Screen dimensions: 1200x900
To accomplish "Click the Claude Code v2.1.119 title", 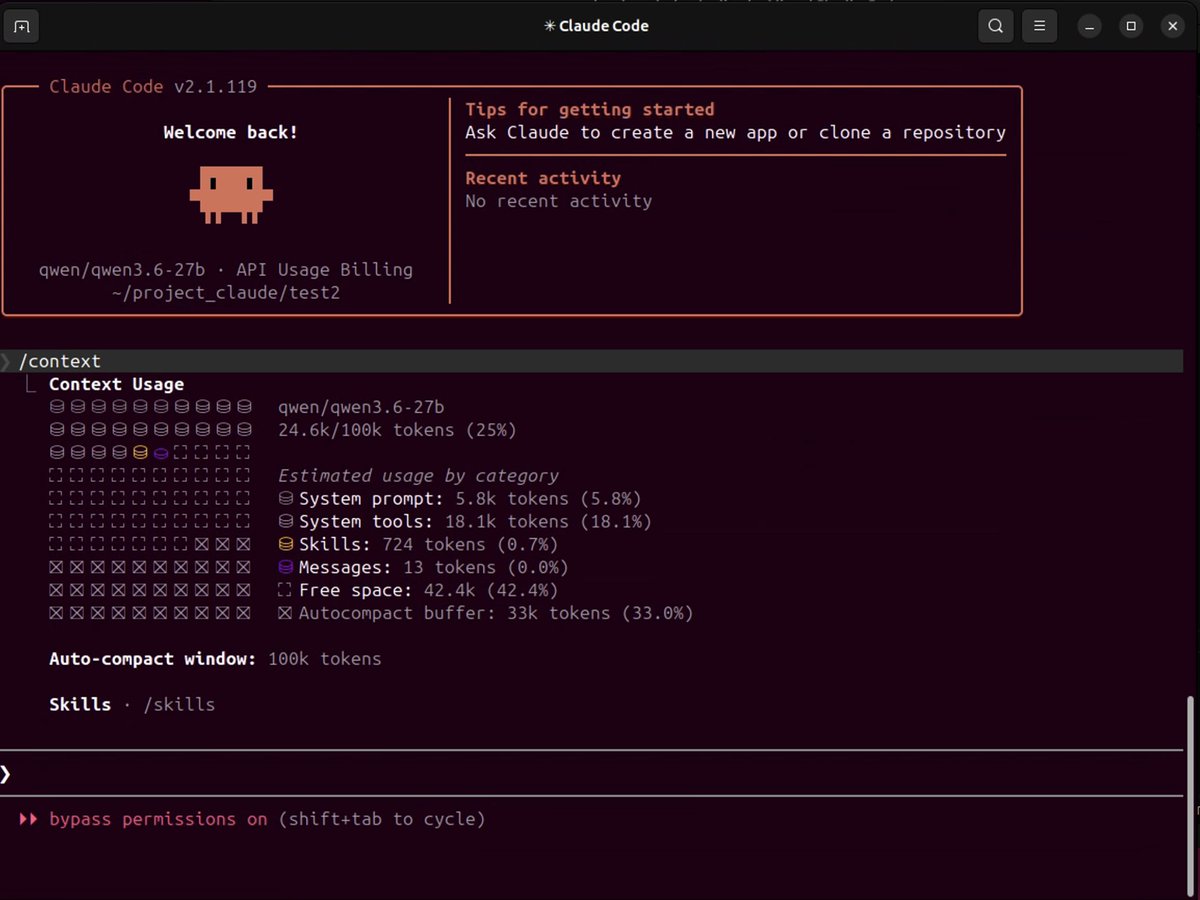I will coord(153,87).
